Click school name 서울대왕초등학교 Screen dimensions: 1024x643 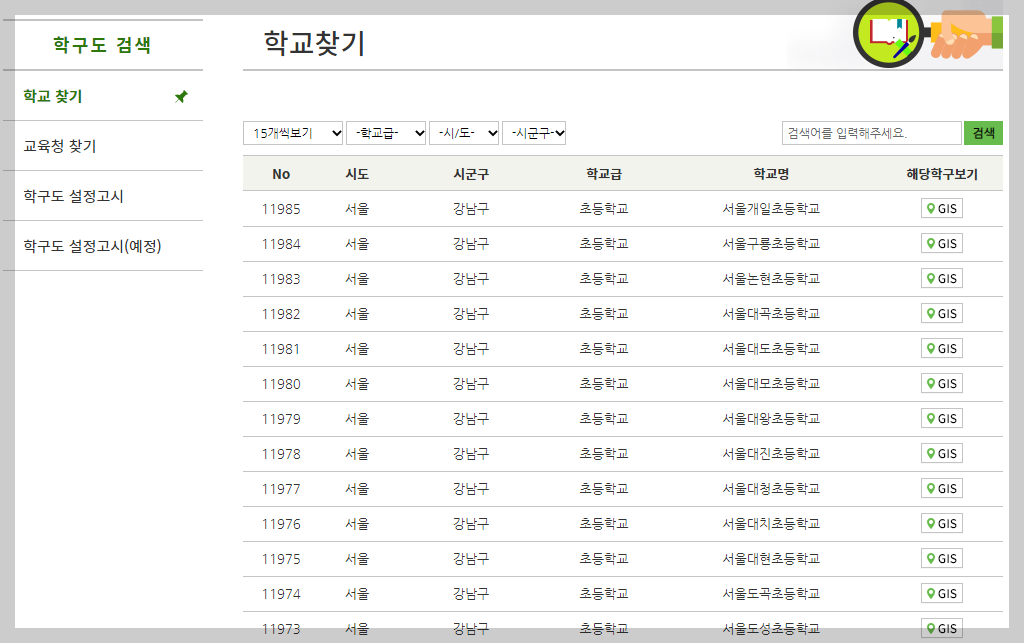pyautogui.click(x=771, y=418)
